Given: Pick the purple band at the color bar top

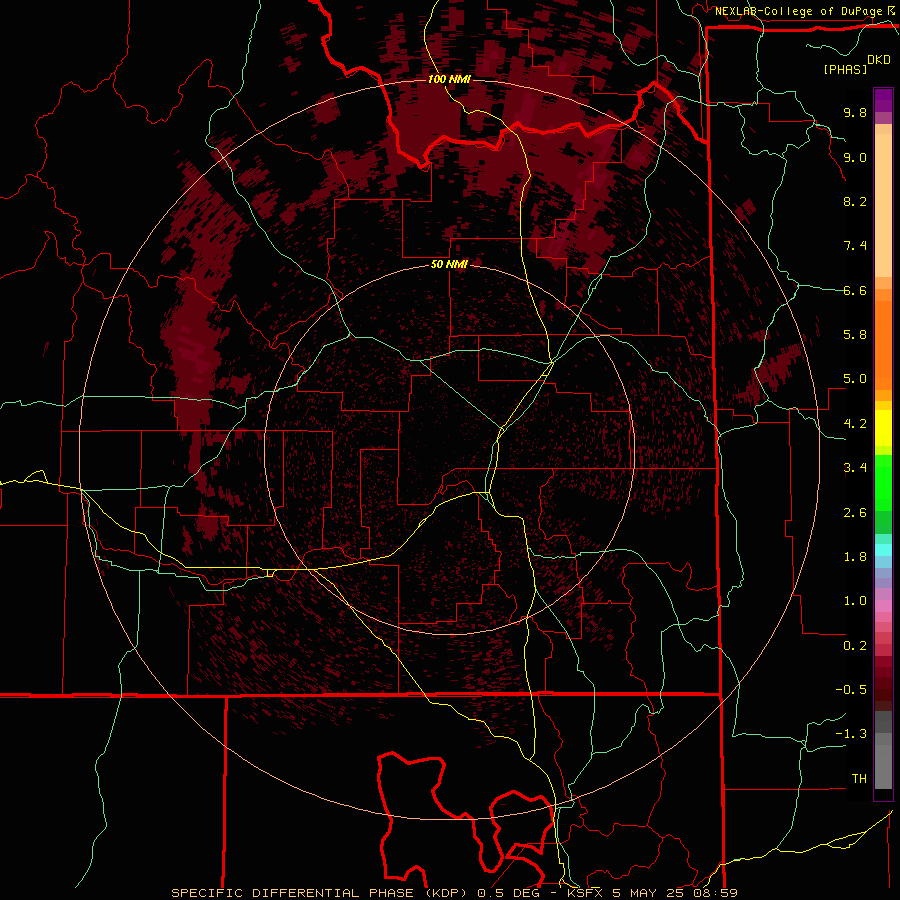Looking at the screenshot, I should tap(883, 100).
